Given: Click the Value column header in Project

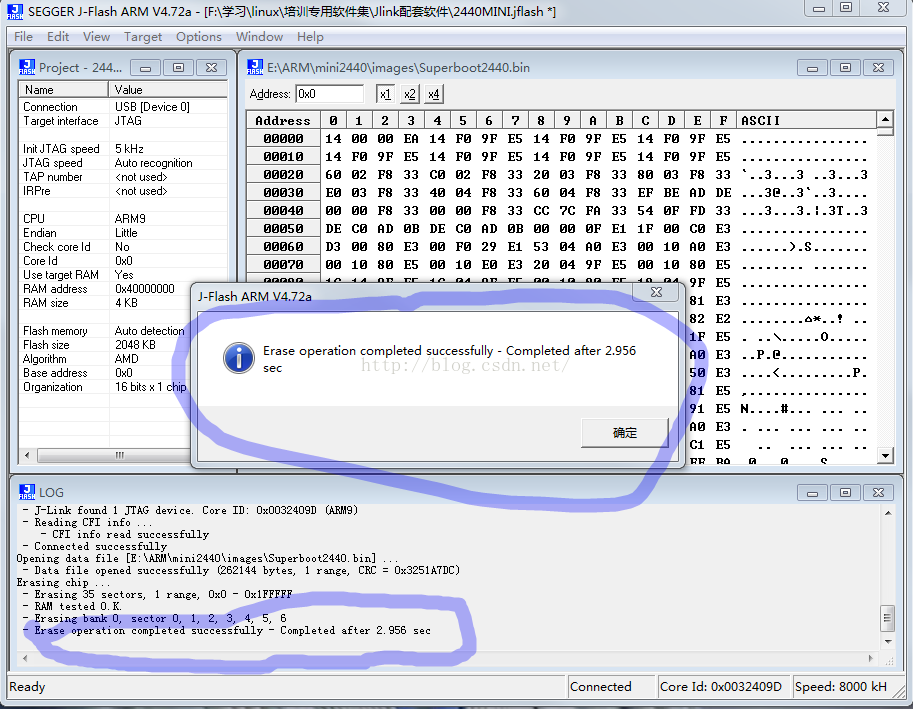Looking at the screenshot, I should tap(168, 90).
